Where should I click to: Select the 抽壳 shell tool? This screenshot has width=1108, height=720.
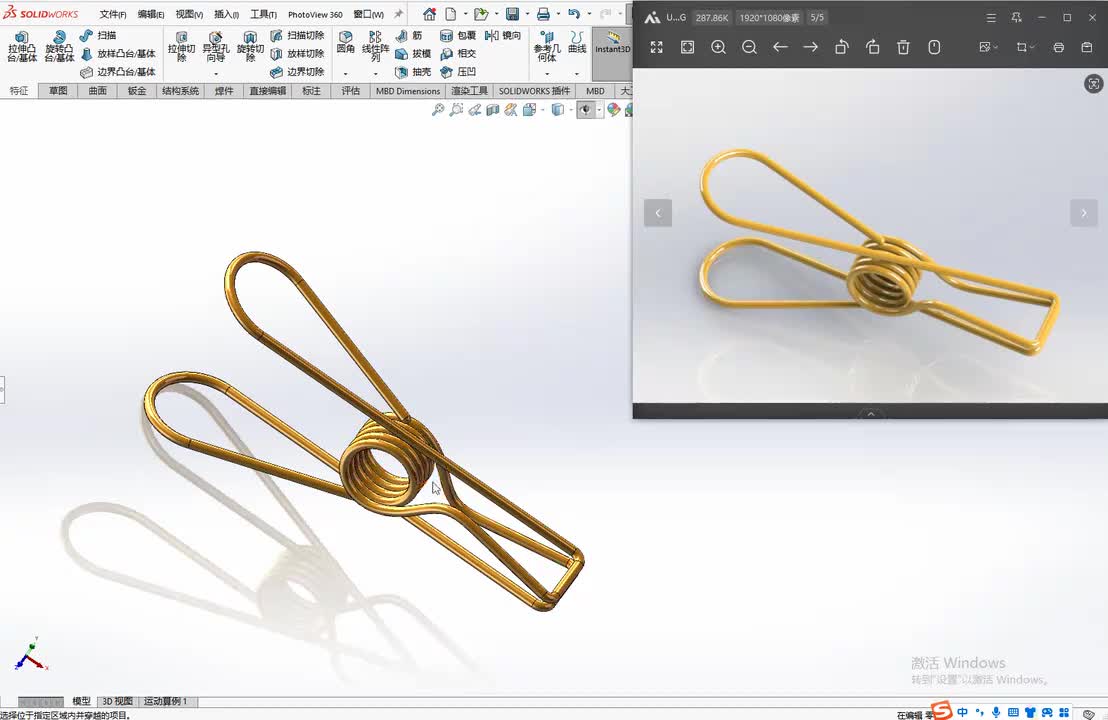(x=413, y=72)
